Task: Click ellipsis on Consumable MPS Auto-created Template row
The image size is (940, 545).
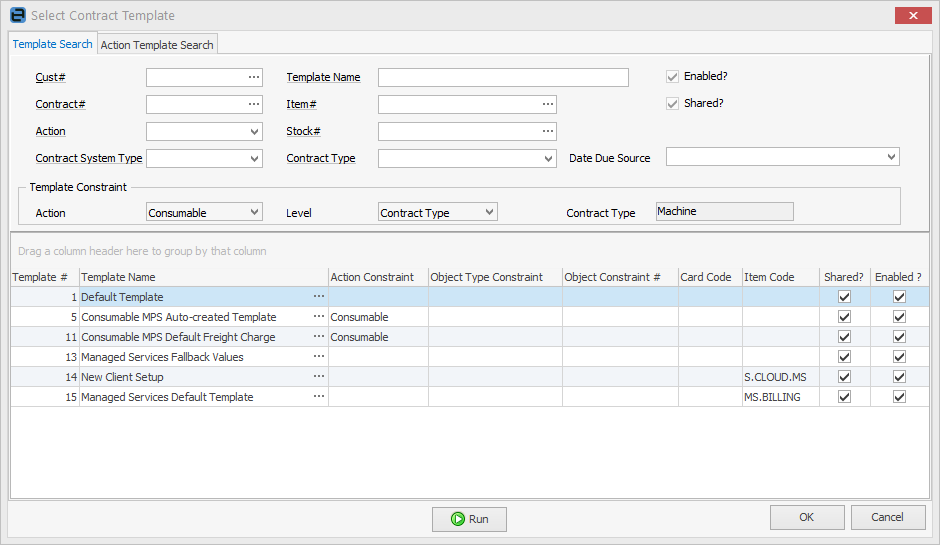Action: [319, 317]
